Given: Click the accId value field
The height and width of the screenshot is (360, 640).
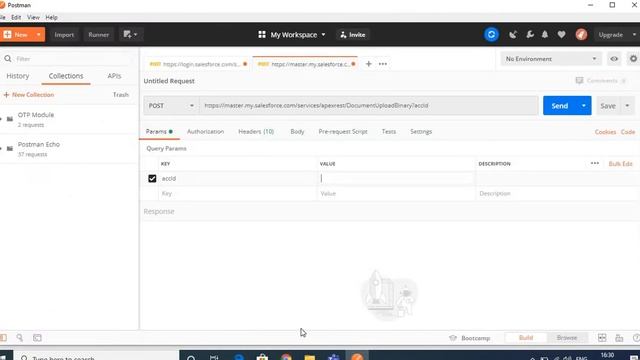Looking at the screenshot, I should tap(396, 178).
